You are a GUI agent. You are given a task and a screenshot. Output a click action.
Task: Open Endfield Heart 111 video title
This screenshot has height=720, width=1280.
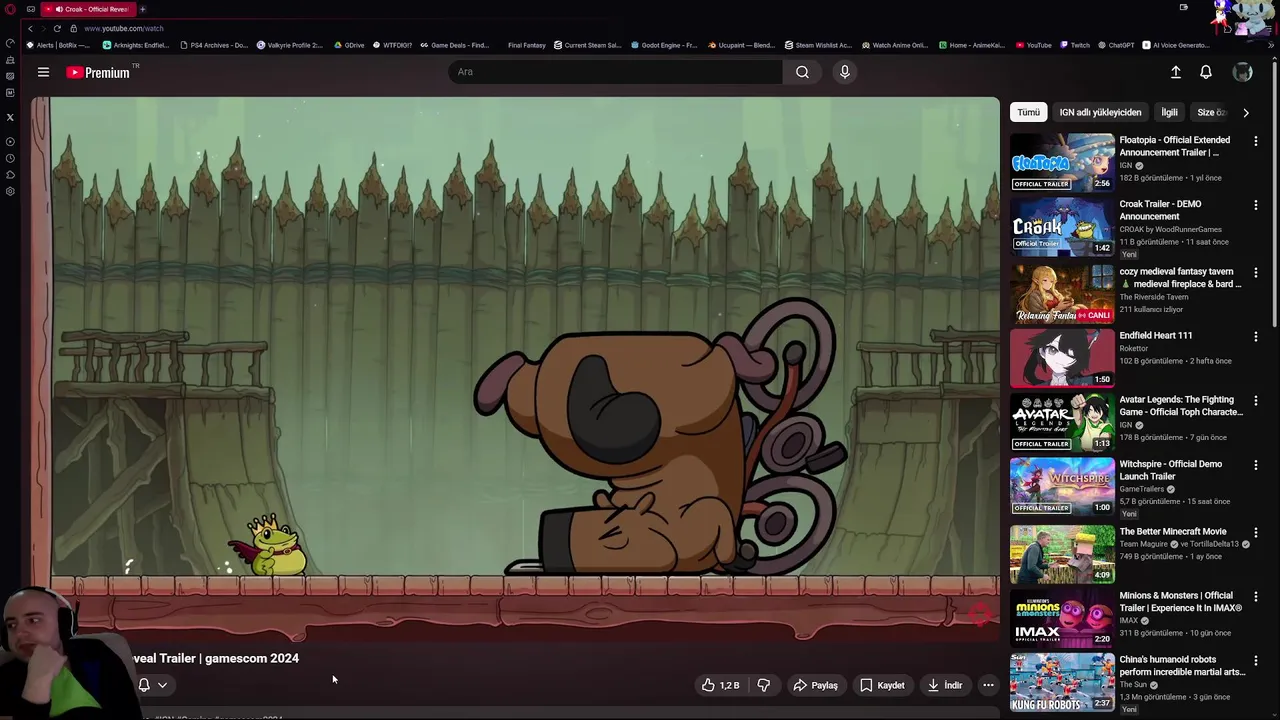(1155, 336)
